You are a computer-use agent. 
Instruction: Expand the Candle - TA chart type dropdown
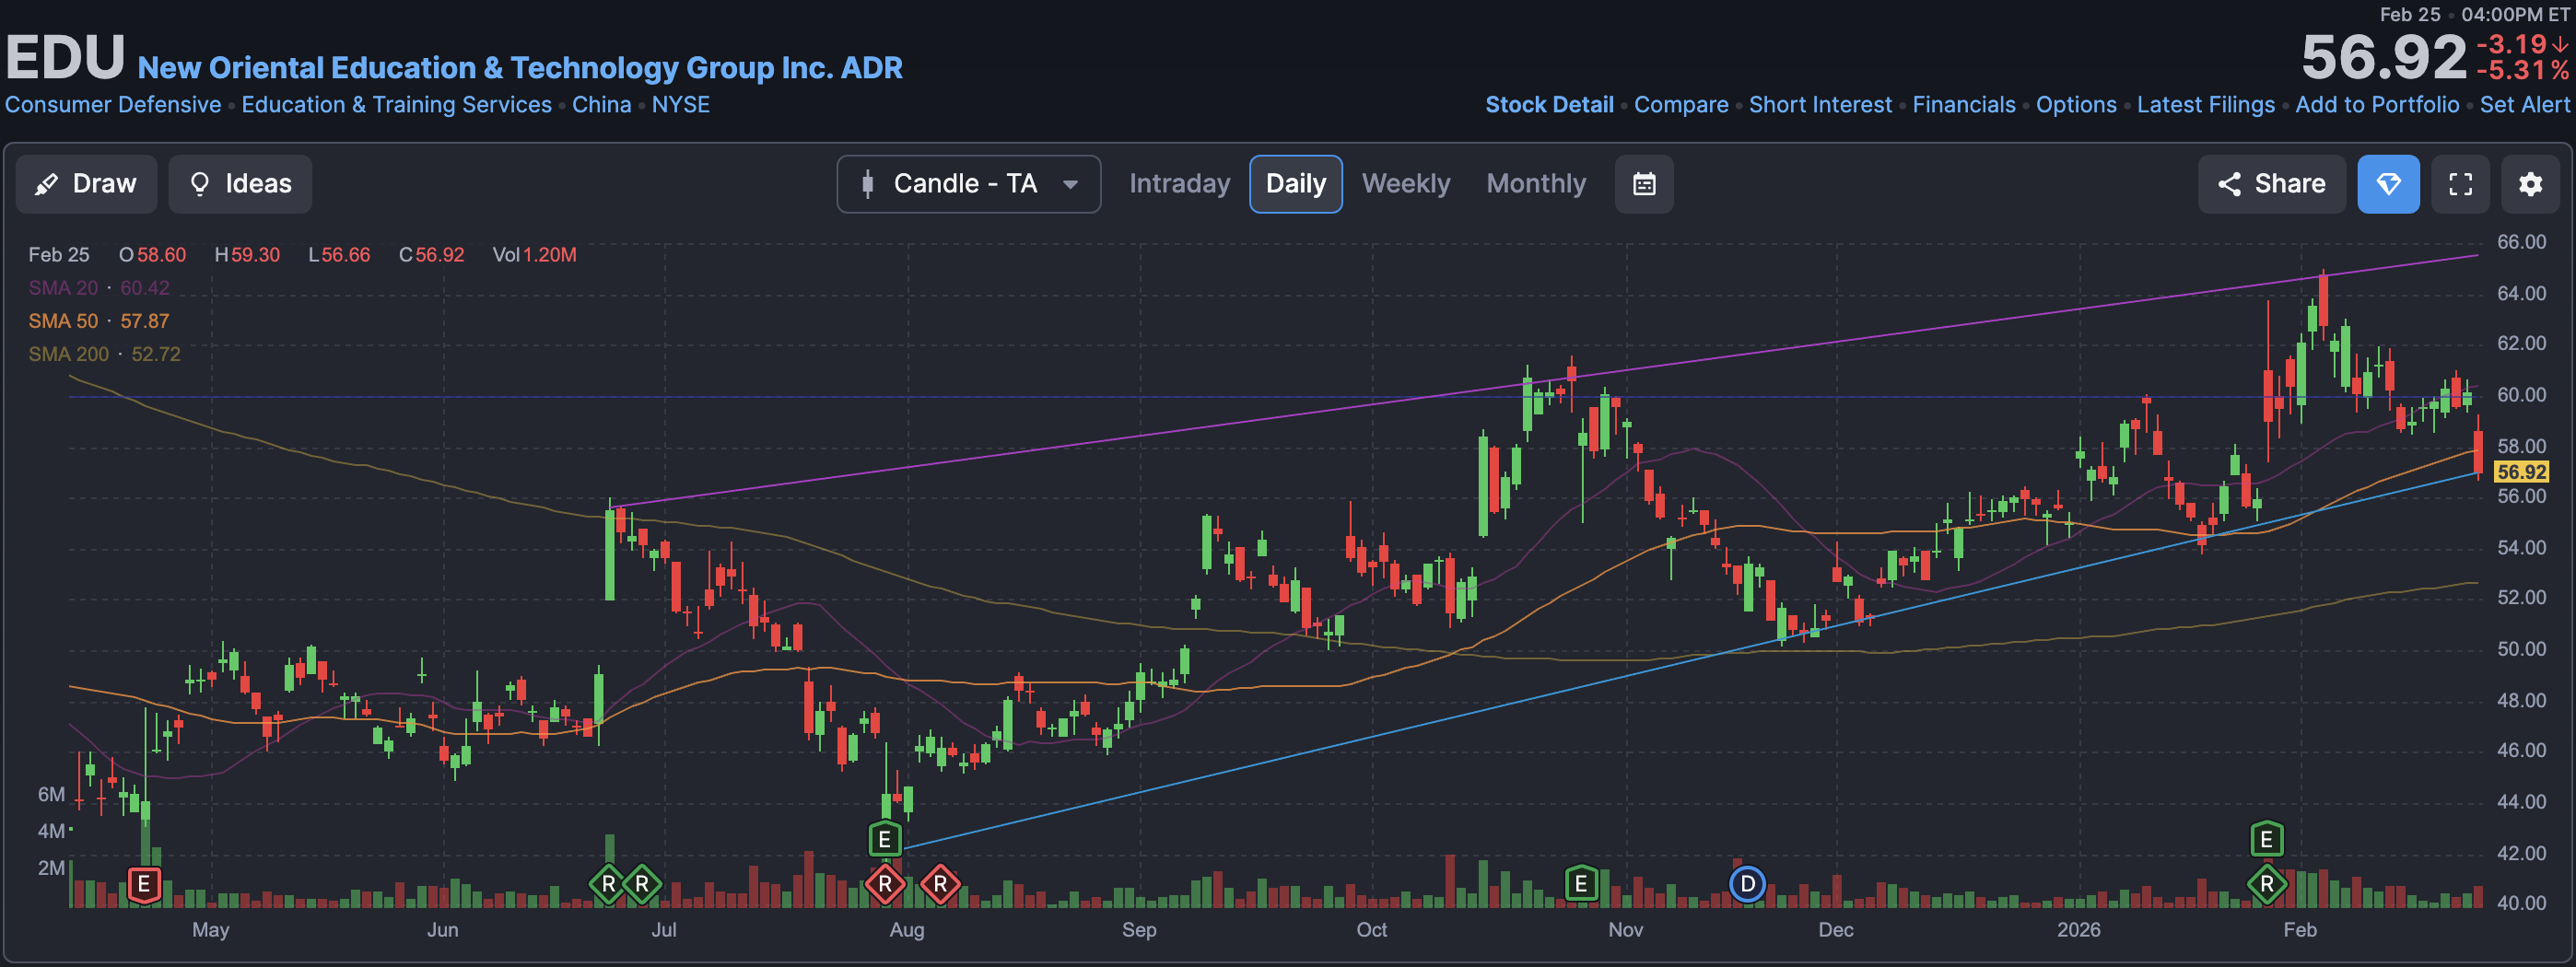(x=968, y=184)
